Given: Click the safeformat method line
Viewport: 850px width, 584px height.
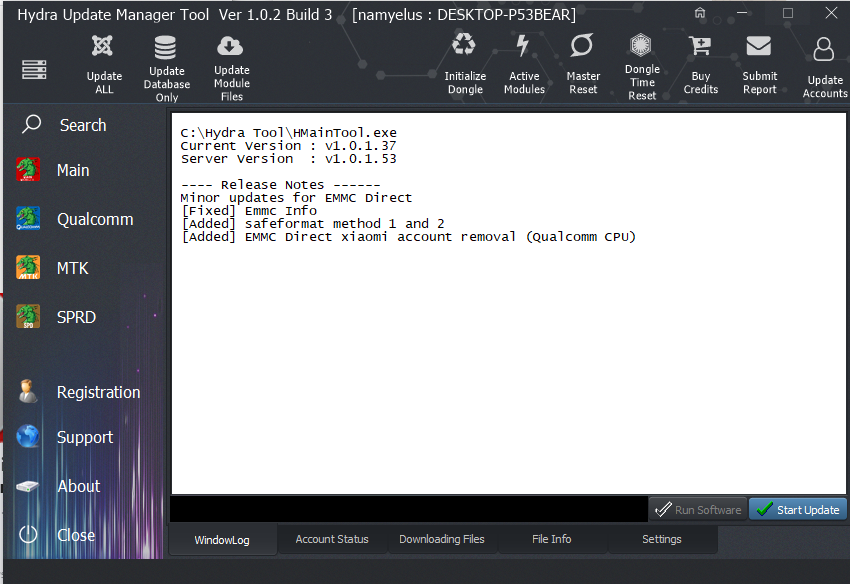Looking at the screenshot, I should tap(313, 224).
